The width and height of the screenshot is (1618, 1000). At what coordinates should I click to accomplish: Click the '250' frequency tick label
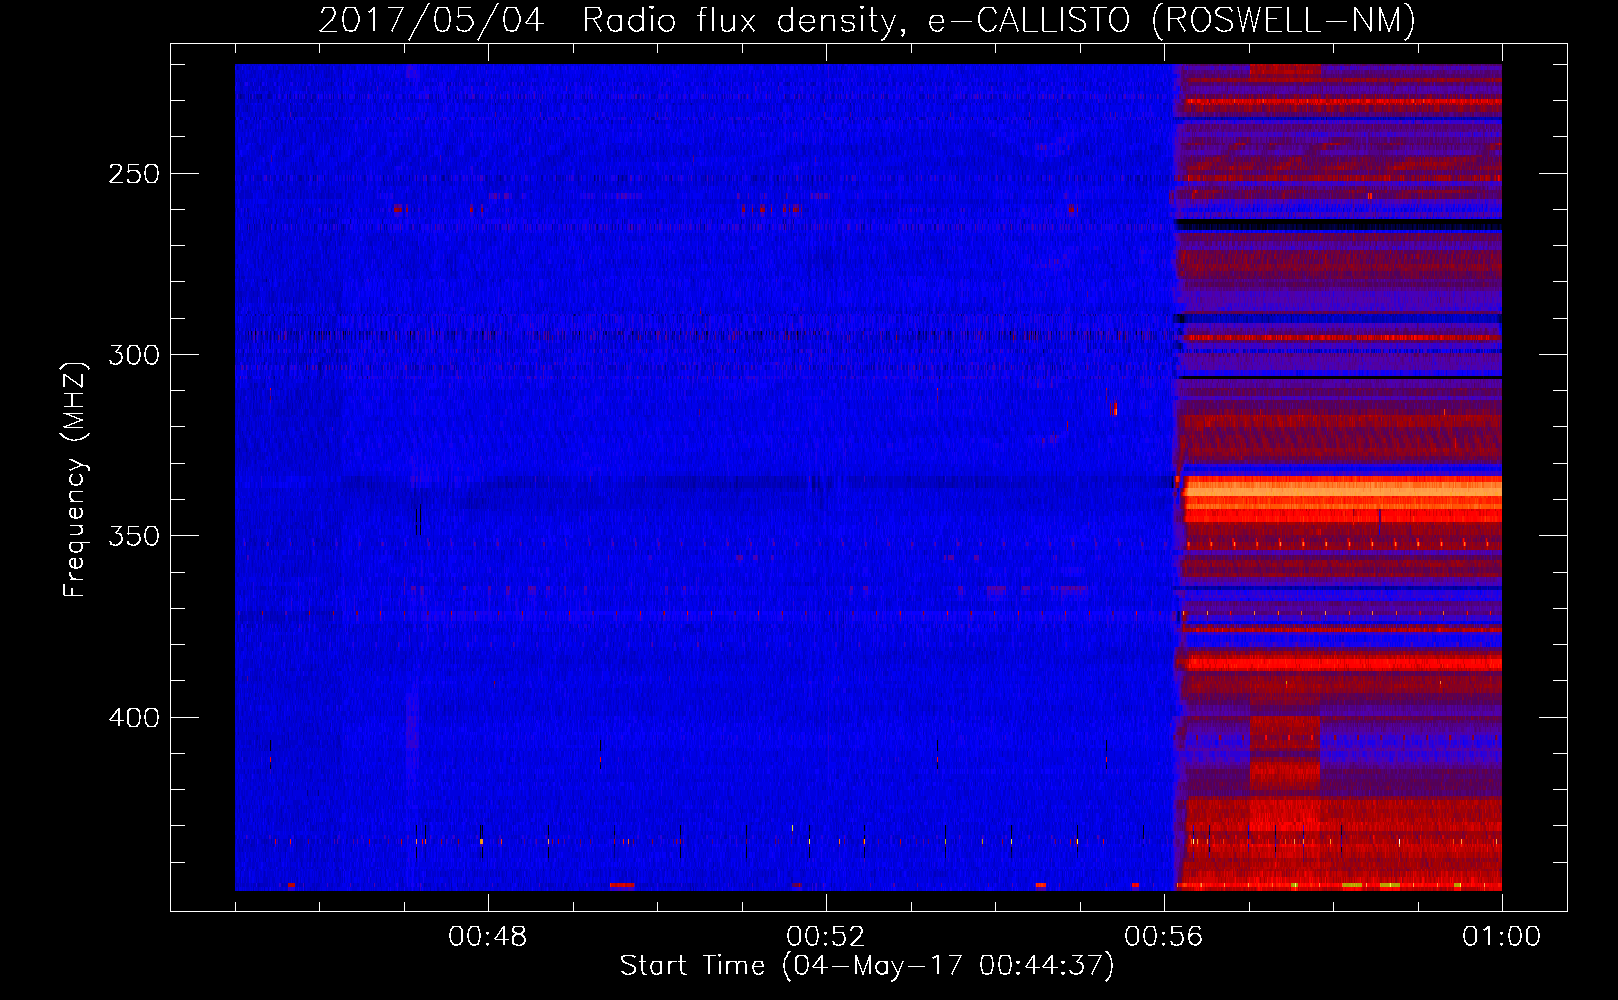pos(134,174)
